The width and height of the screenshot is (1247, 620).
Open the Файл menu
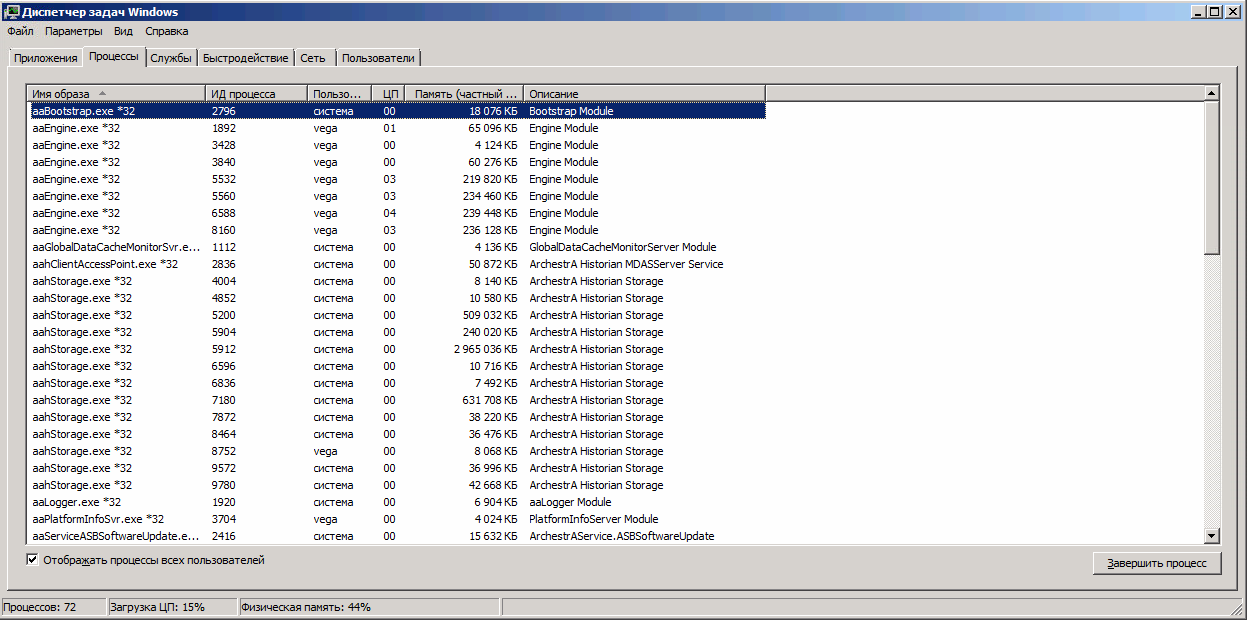click(x=20, y=31)
